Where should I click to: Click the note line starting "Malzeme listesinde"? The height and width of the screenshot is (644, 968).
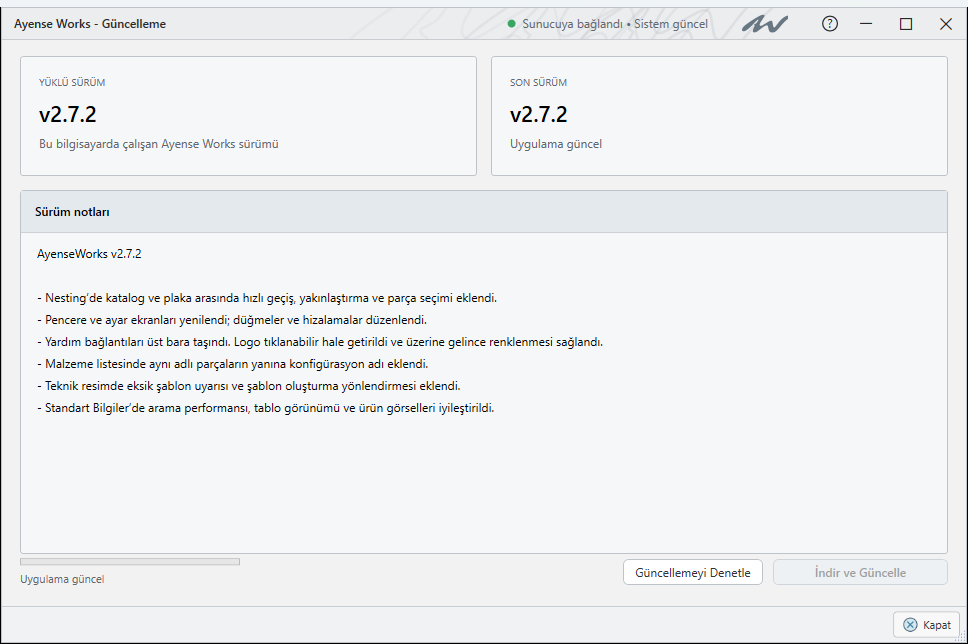(233, 364)
